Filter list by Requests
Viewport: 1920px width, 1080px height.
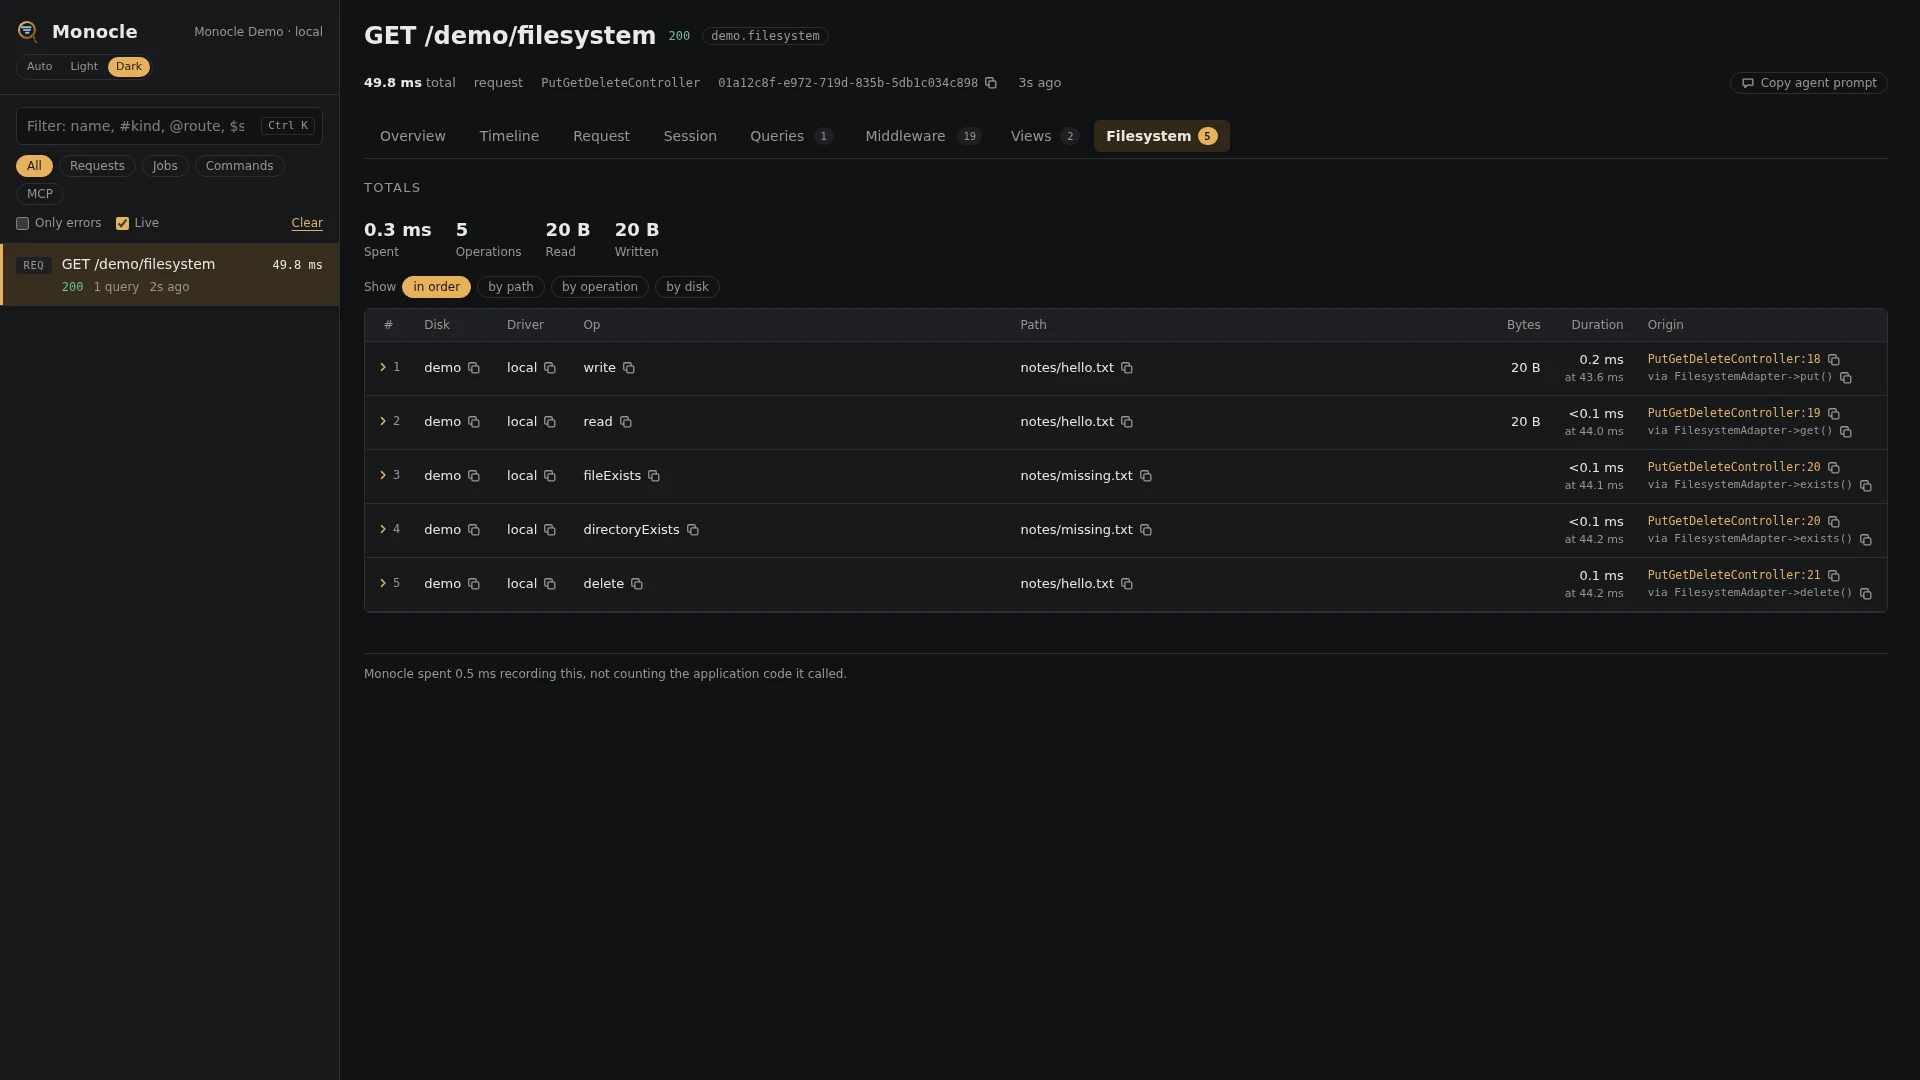(97, 166)
